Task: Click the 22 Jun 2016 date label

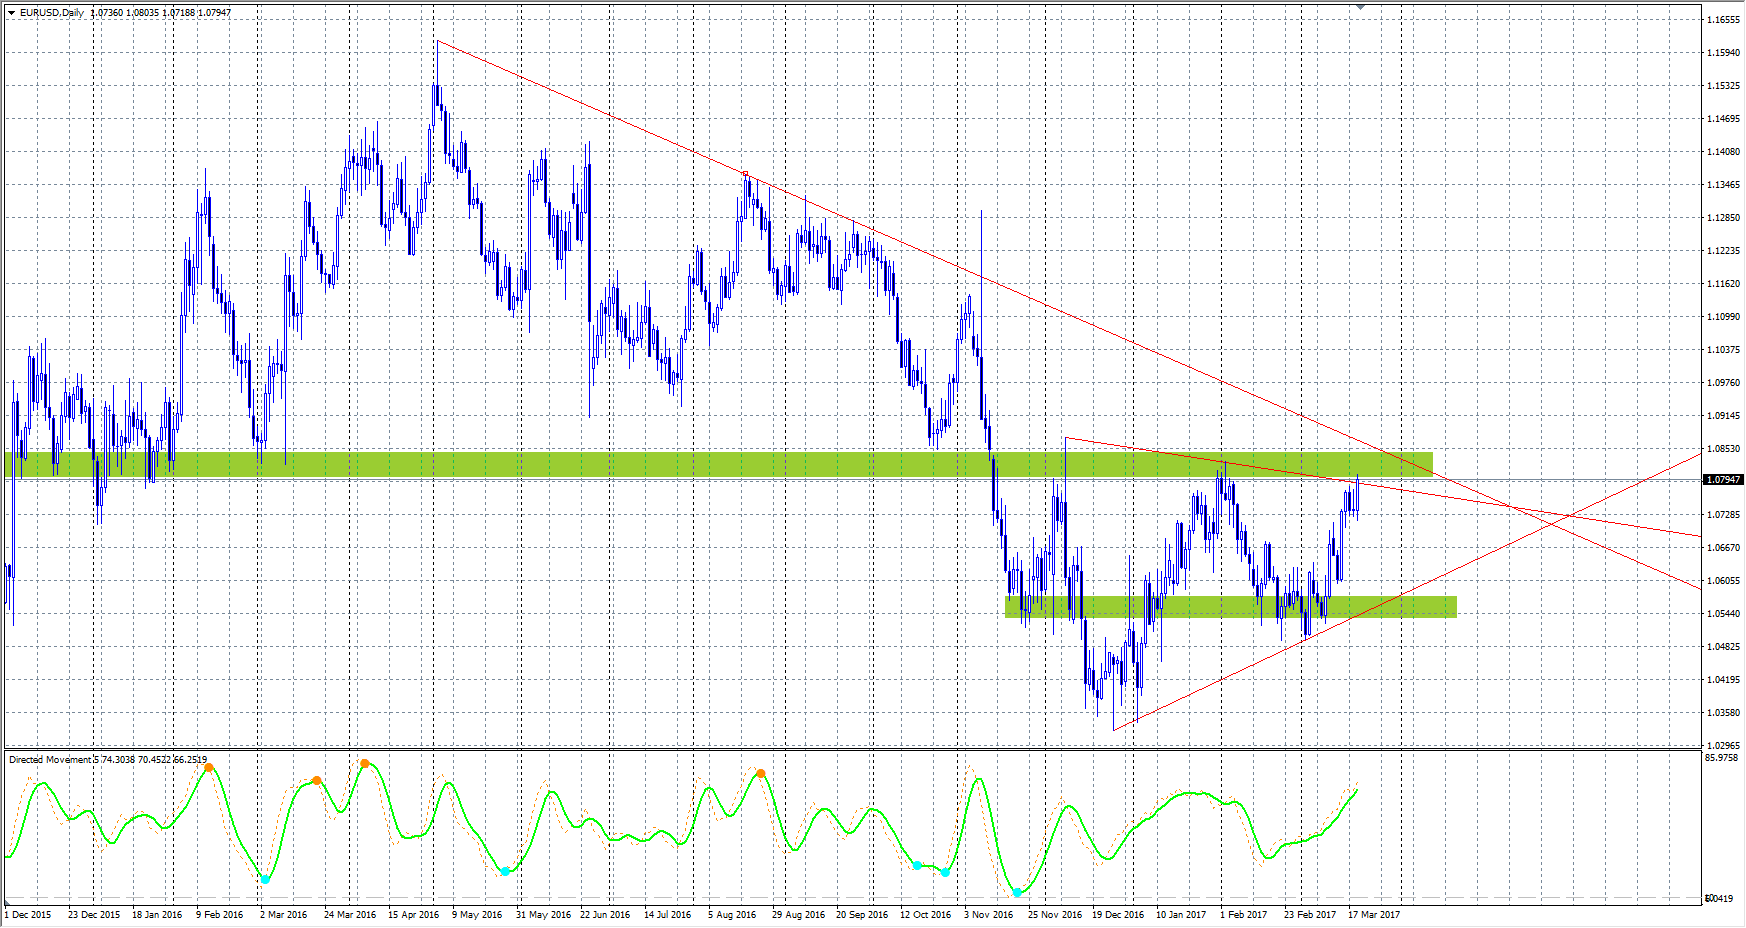Action: click(605, 914)
